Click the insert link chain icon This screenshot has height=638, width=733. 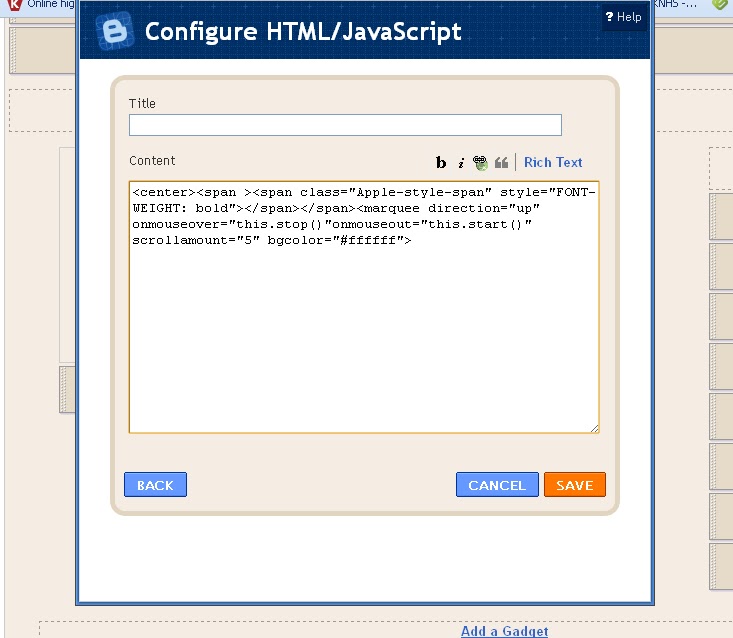tap(481, 162)
